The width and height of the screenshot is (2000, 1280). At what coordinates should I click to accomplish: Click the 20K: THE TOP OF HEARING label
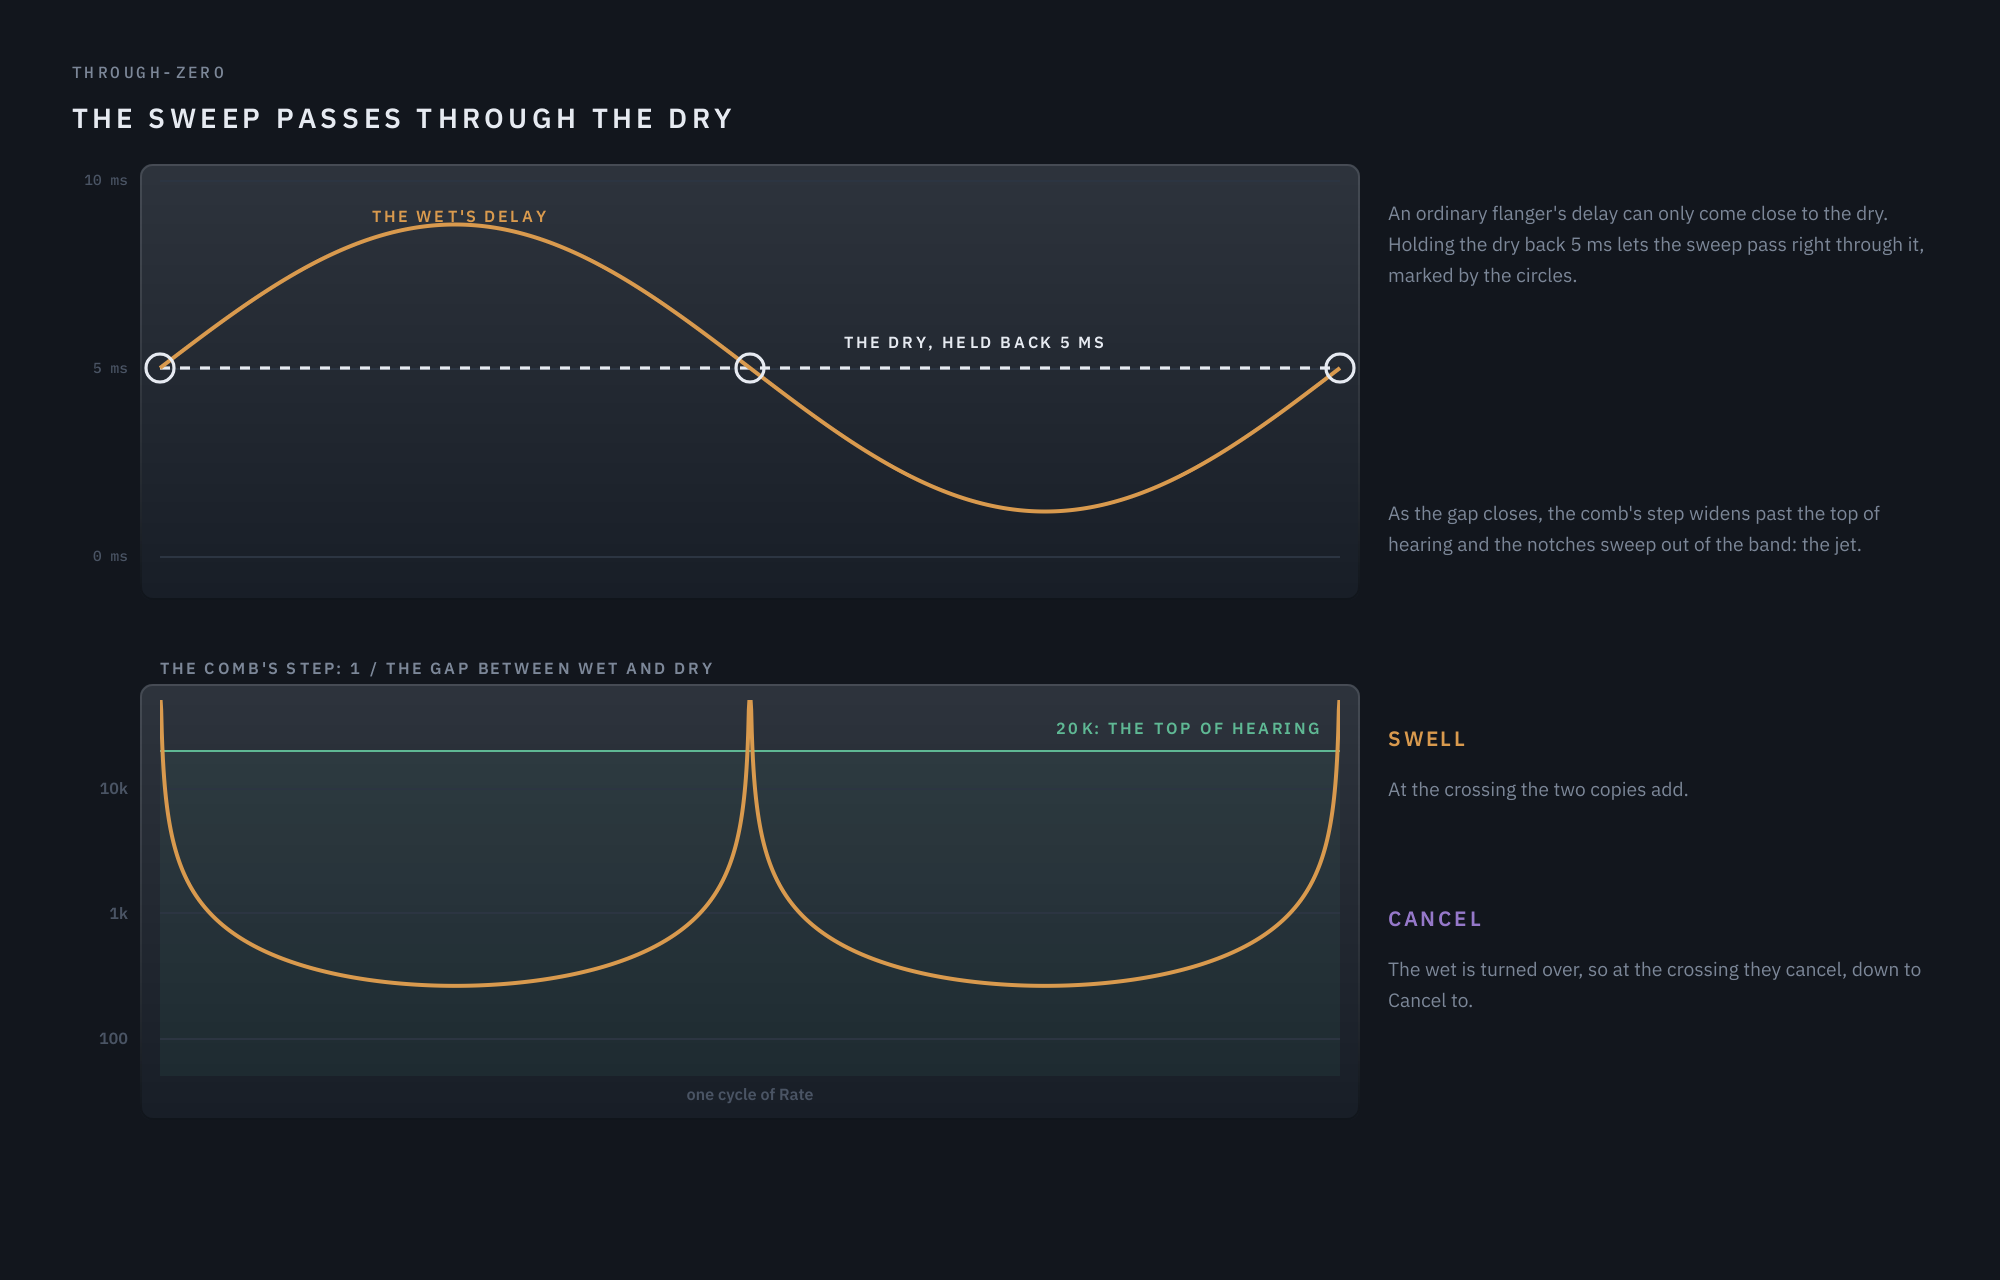click(x=1188, y=728)
